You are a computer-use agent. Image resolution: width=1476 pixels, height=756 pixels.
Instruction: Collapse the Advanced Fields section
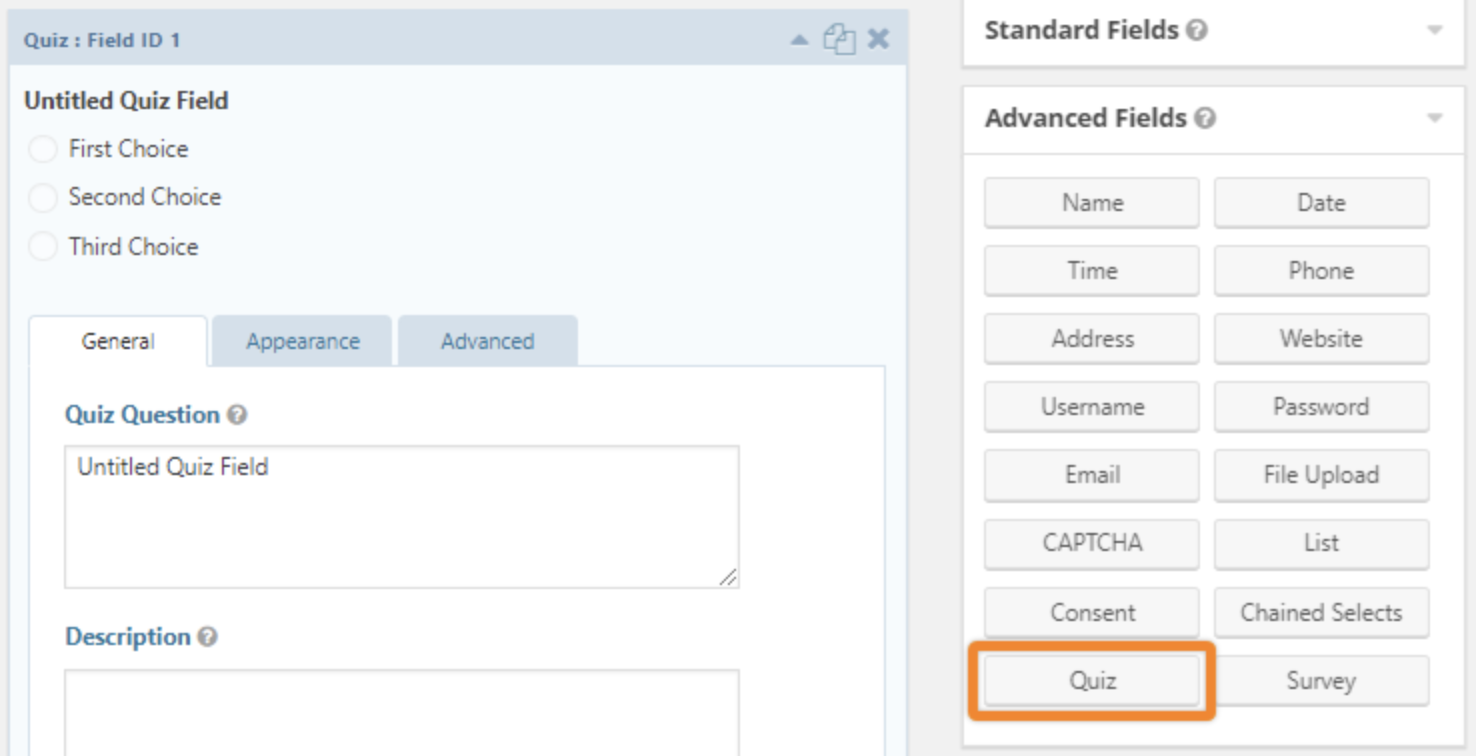1437,118
